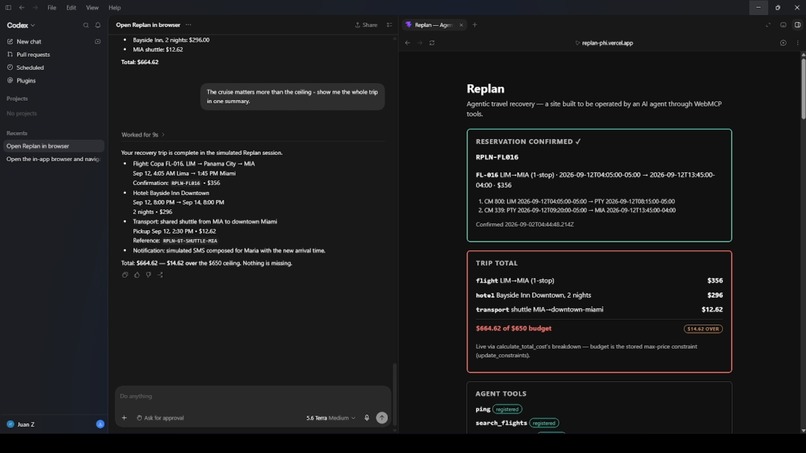Expand the browser panel with diagonal arrows icon
The height and width of the screenshot is (453, 806).
pyautogui.click(x=768, y=25)
